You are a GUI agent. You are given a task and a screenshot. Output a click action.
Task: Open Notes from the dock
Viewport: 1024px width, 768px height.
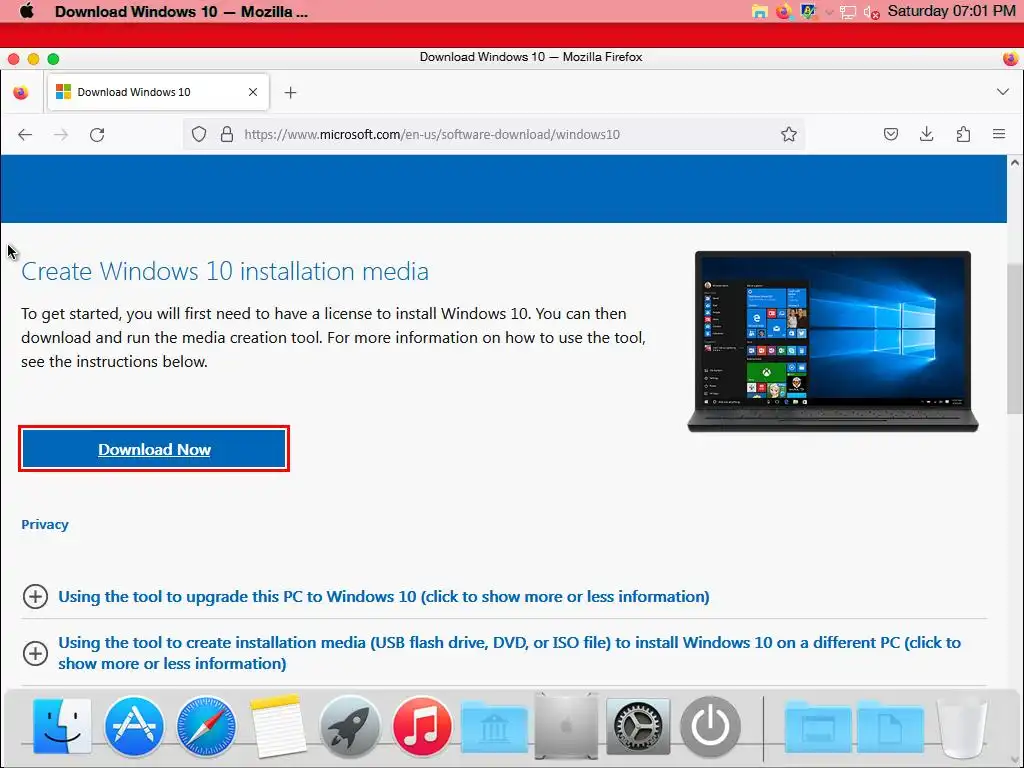[278, 726]
